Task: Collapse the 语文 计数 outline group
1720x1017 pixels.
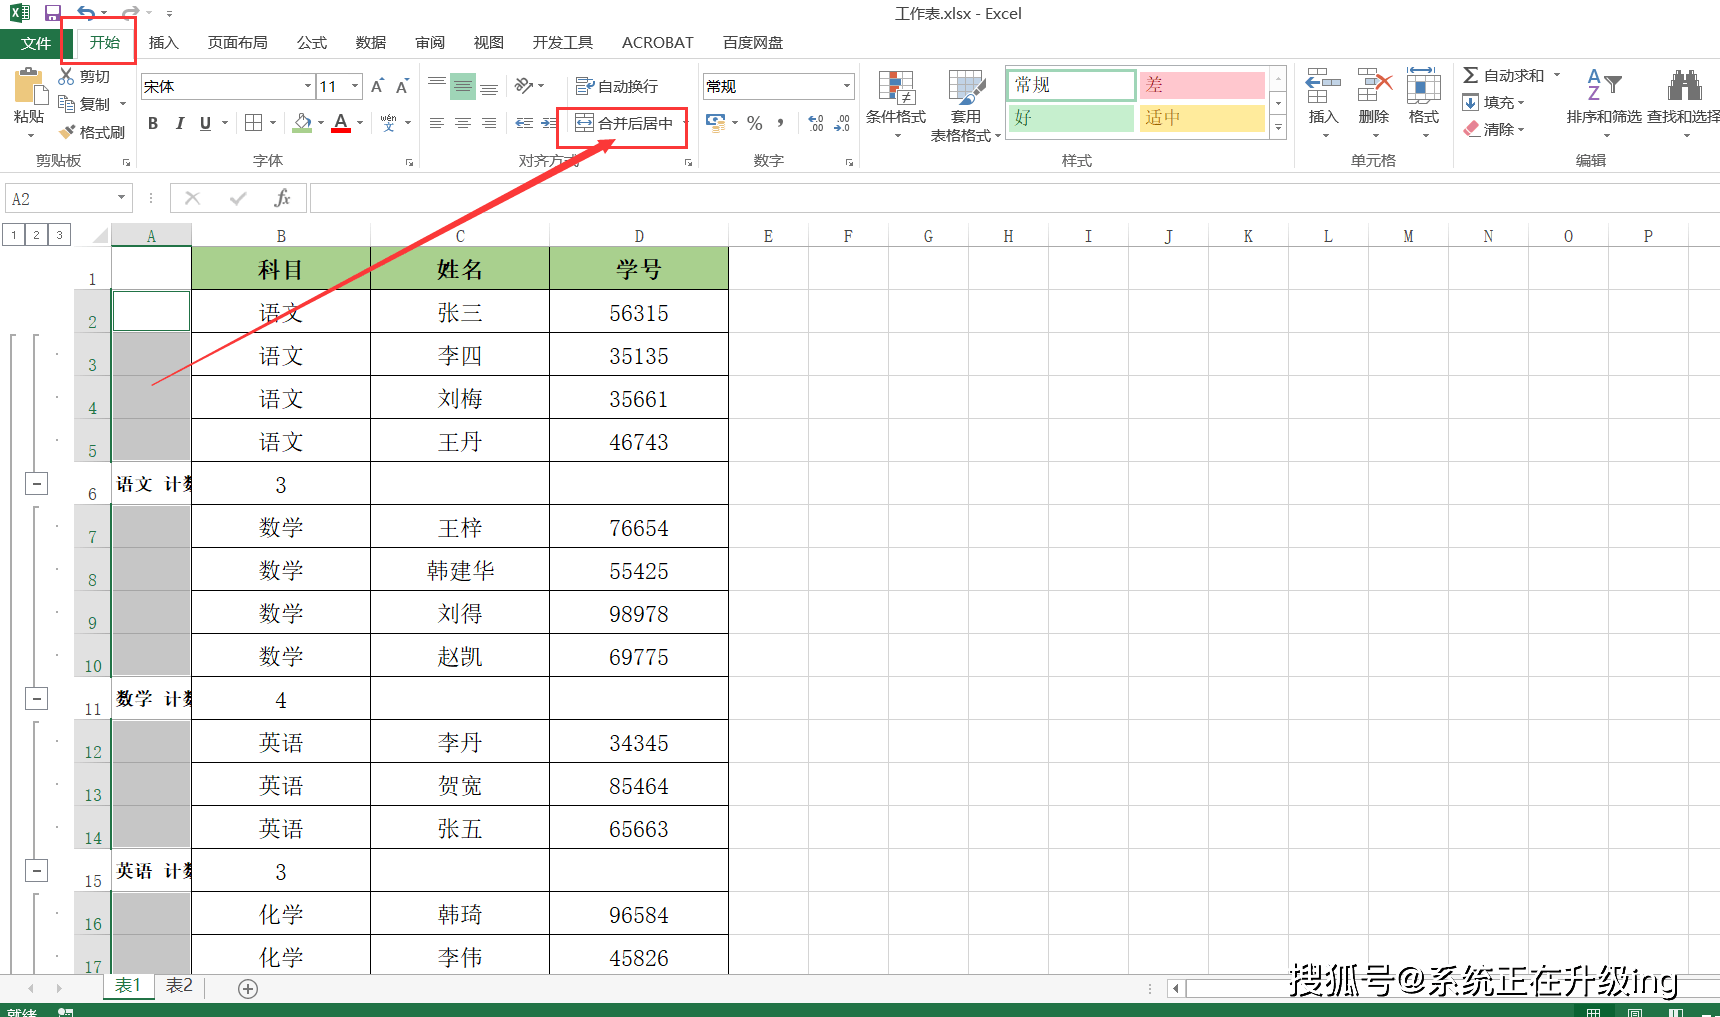Action: pos(36,484)
